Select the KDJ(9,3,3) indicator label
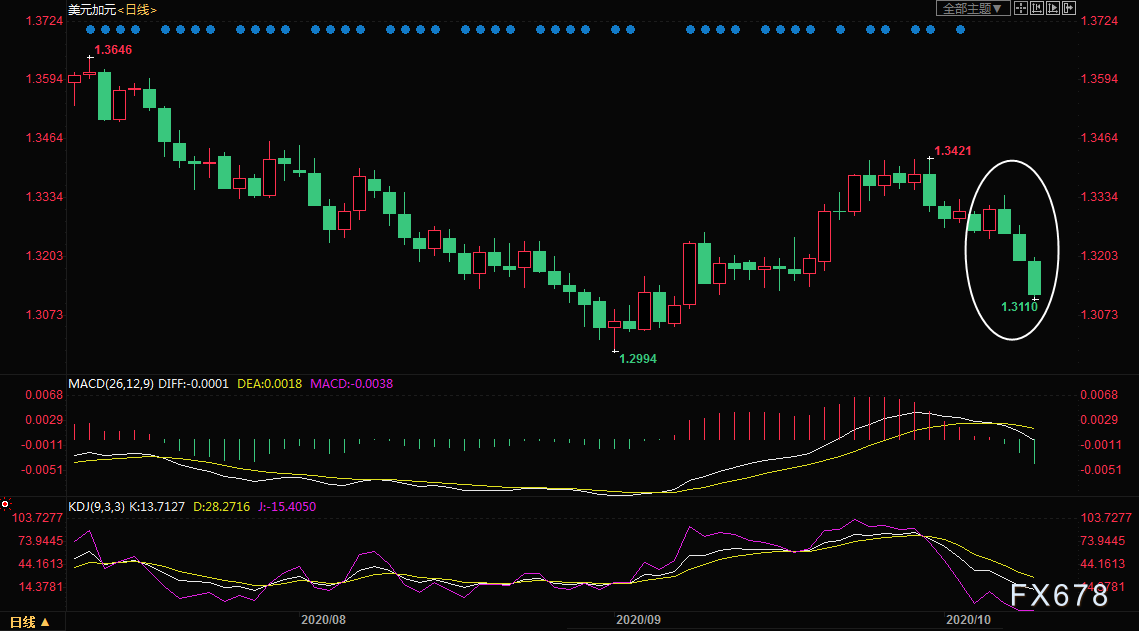 [x=97, y=507]
